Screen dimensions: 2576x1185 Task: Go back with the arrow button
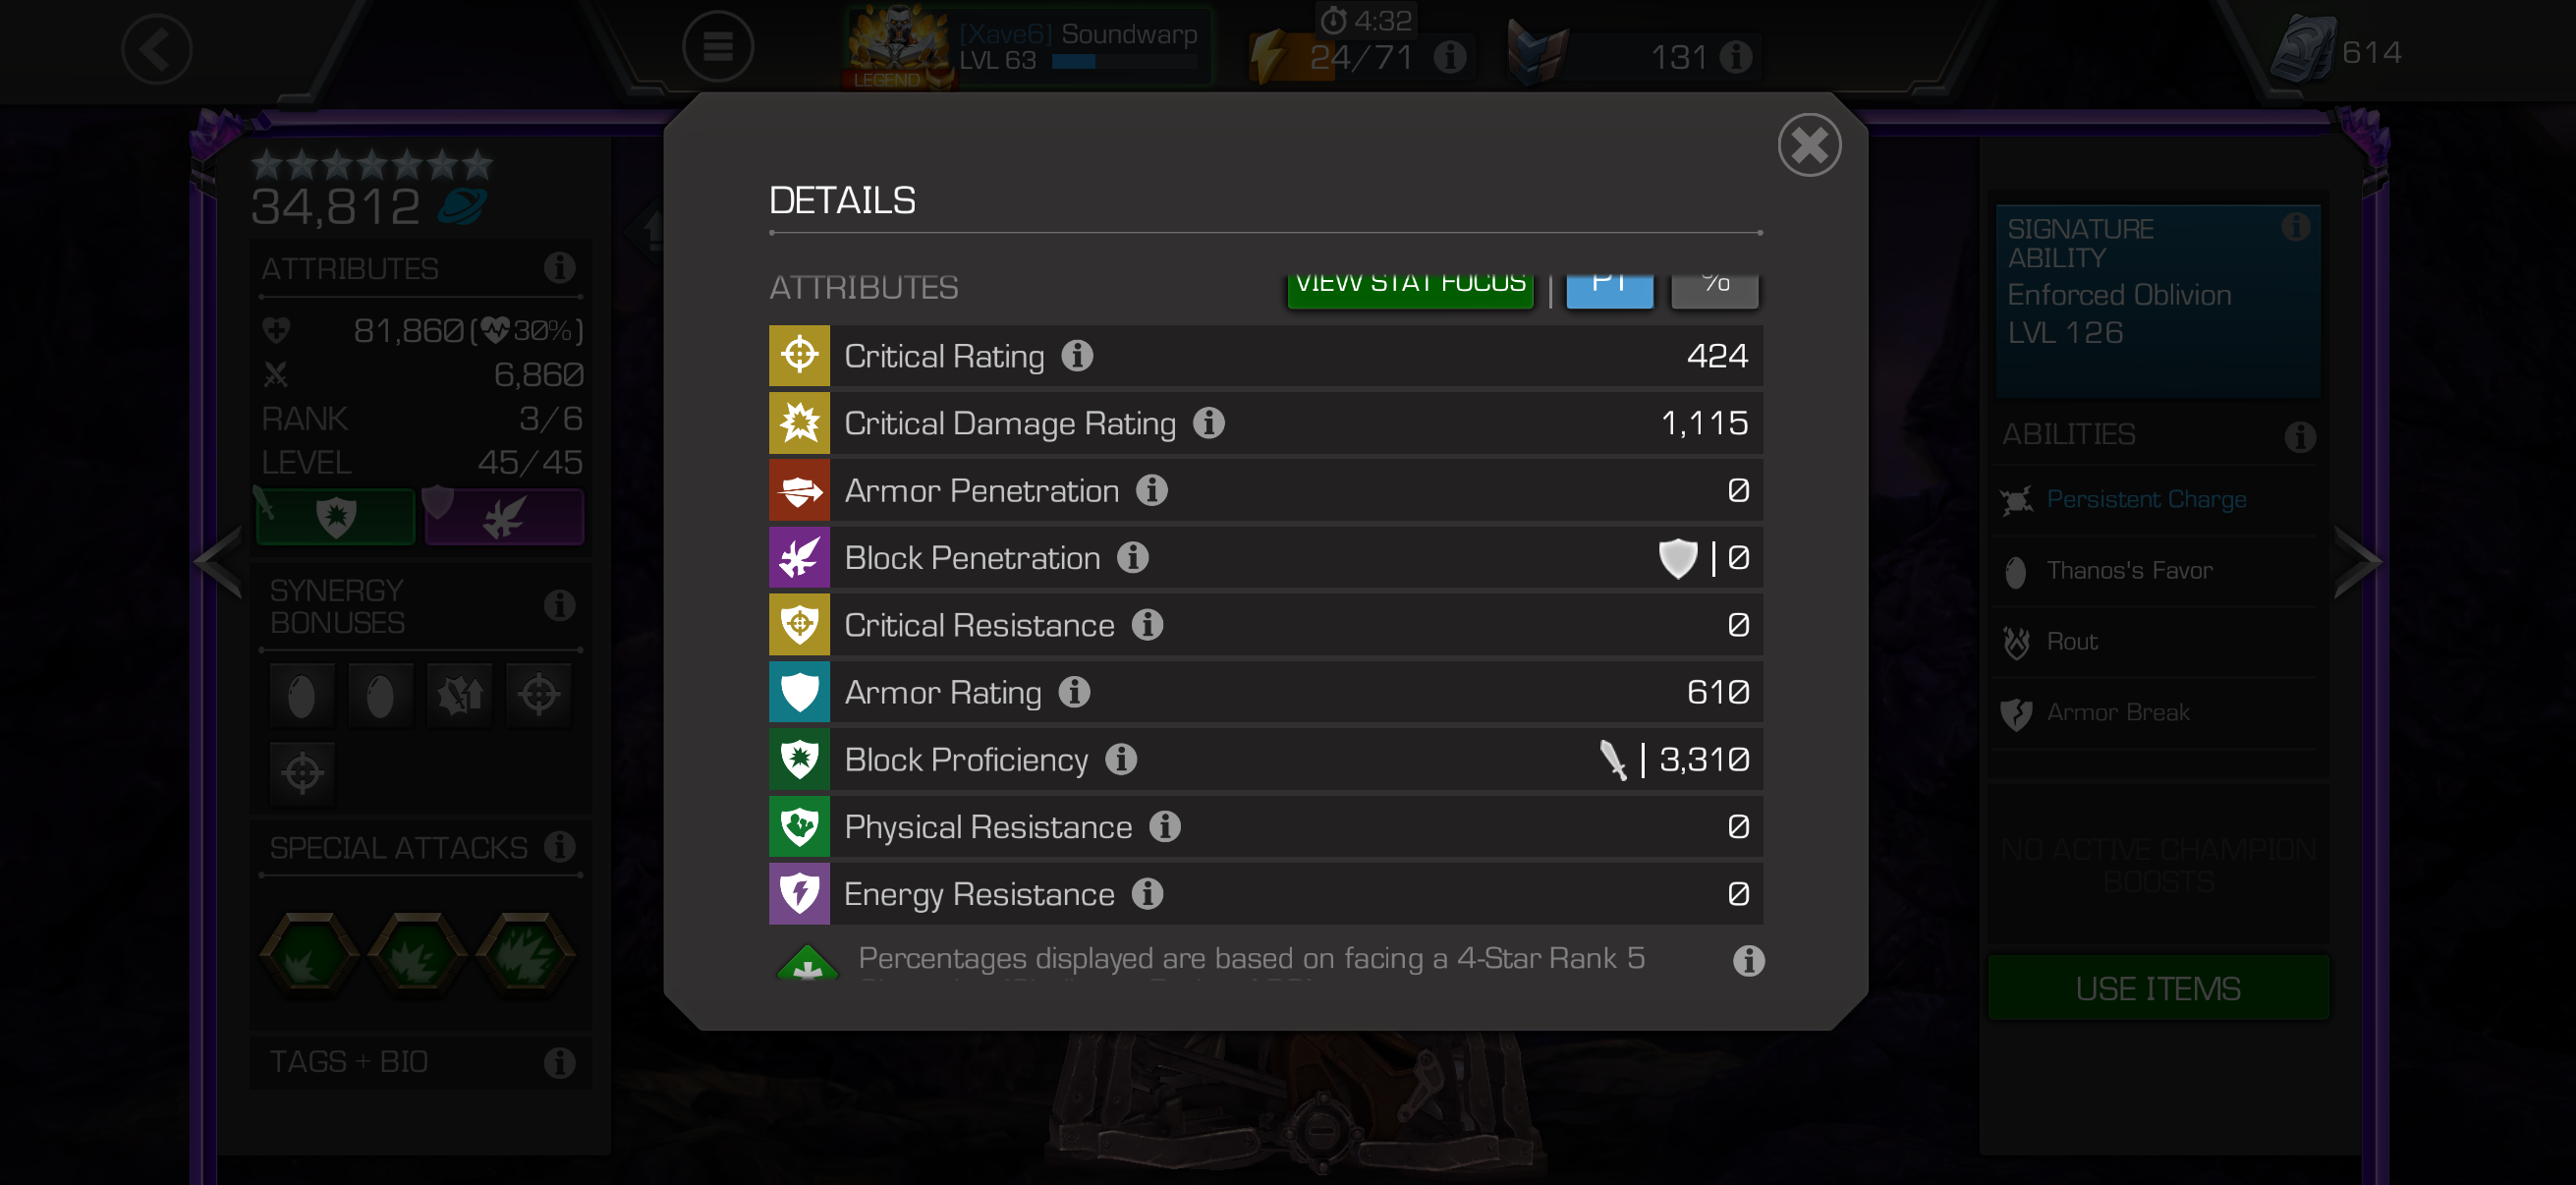(x=157, y=48)
